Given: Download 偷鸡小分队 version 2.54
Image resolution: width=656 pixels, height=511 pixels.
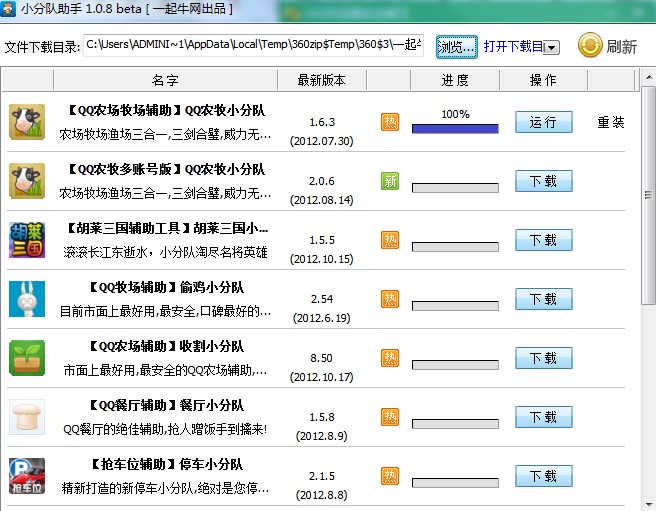Looking at the screenshot, I should coord(543,299).
